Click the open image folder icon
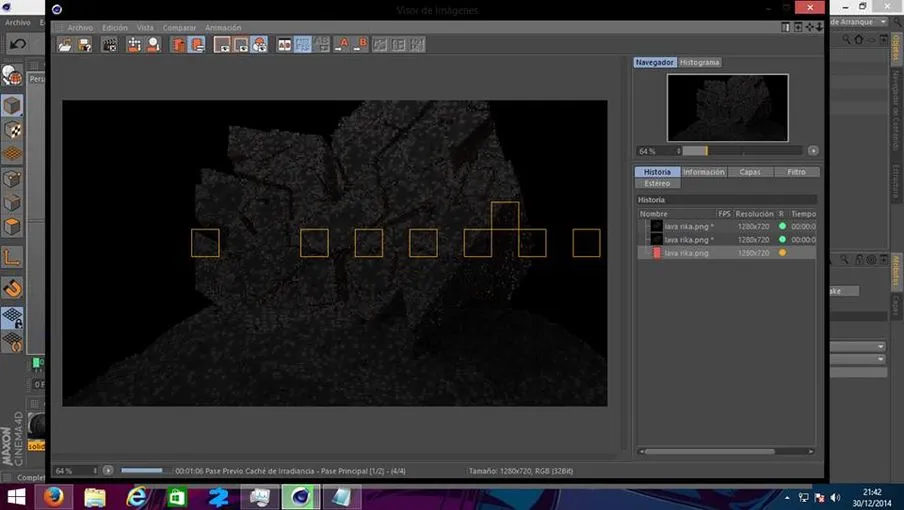The height and width of the screenshot is (510, 904). pos(65,45)
